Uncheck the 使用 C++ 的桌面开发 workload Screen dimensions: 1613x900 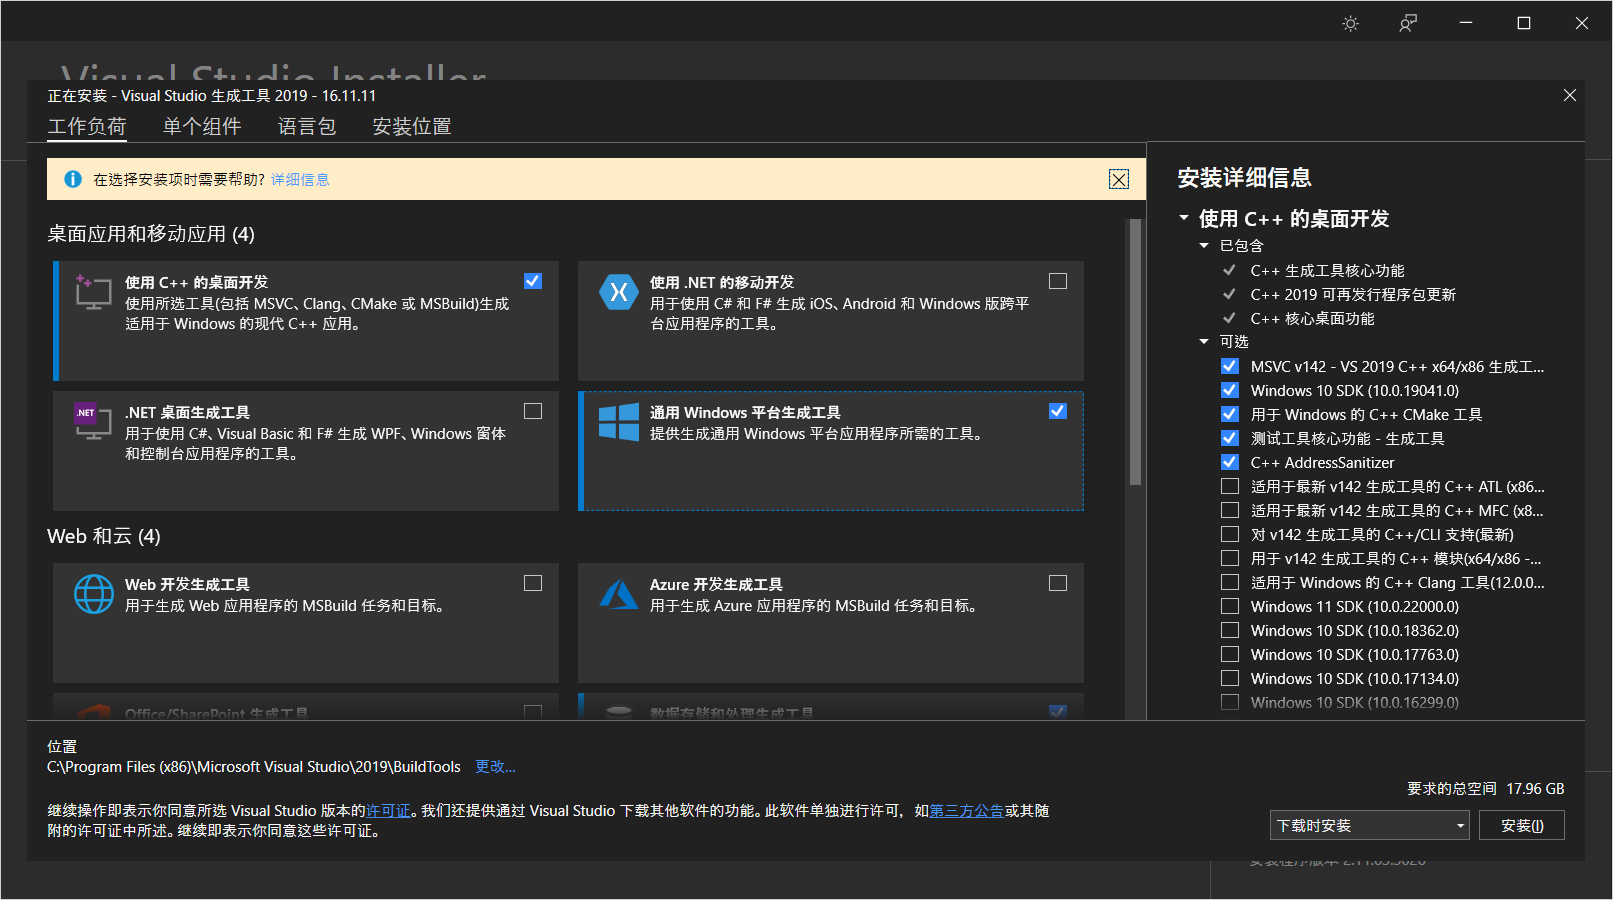pos(533,281)
